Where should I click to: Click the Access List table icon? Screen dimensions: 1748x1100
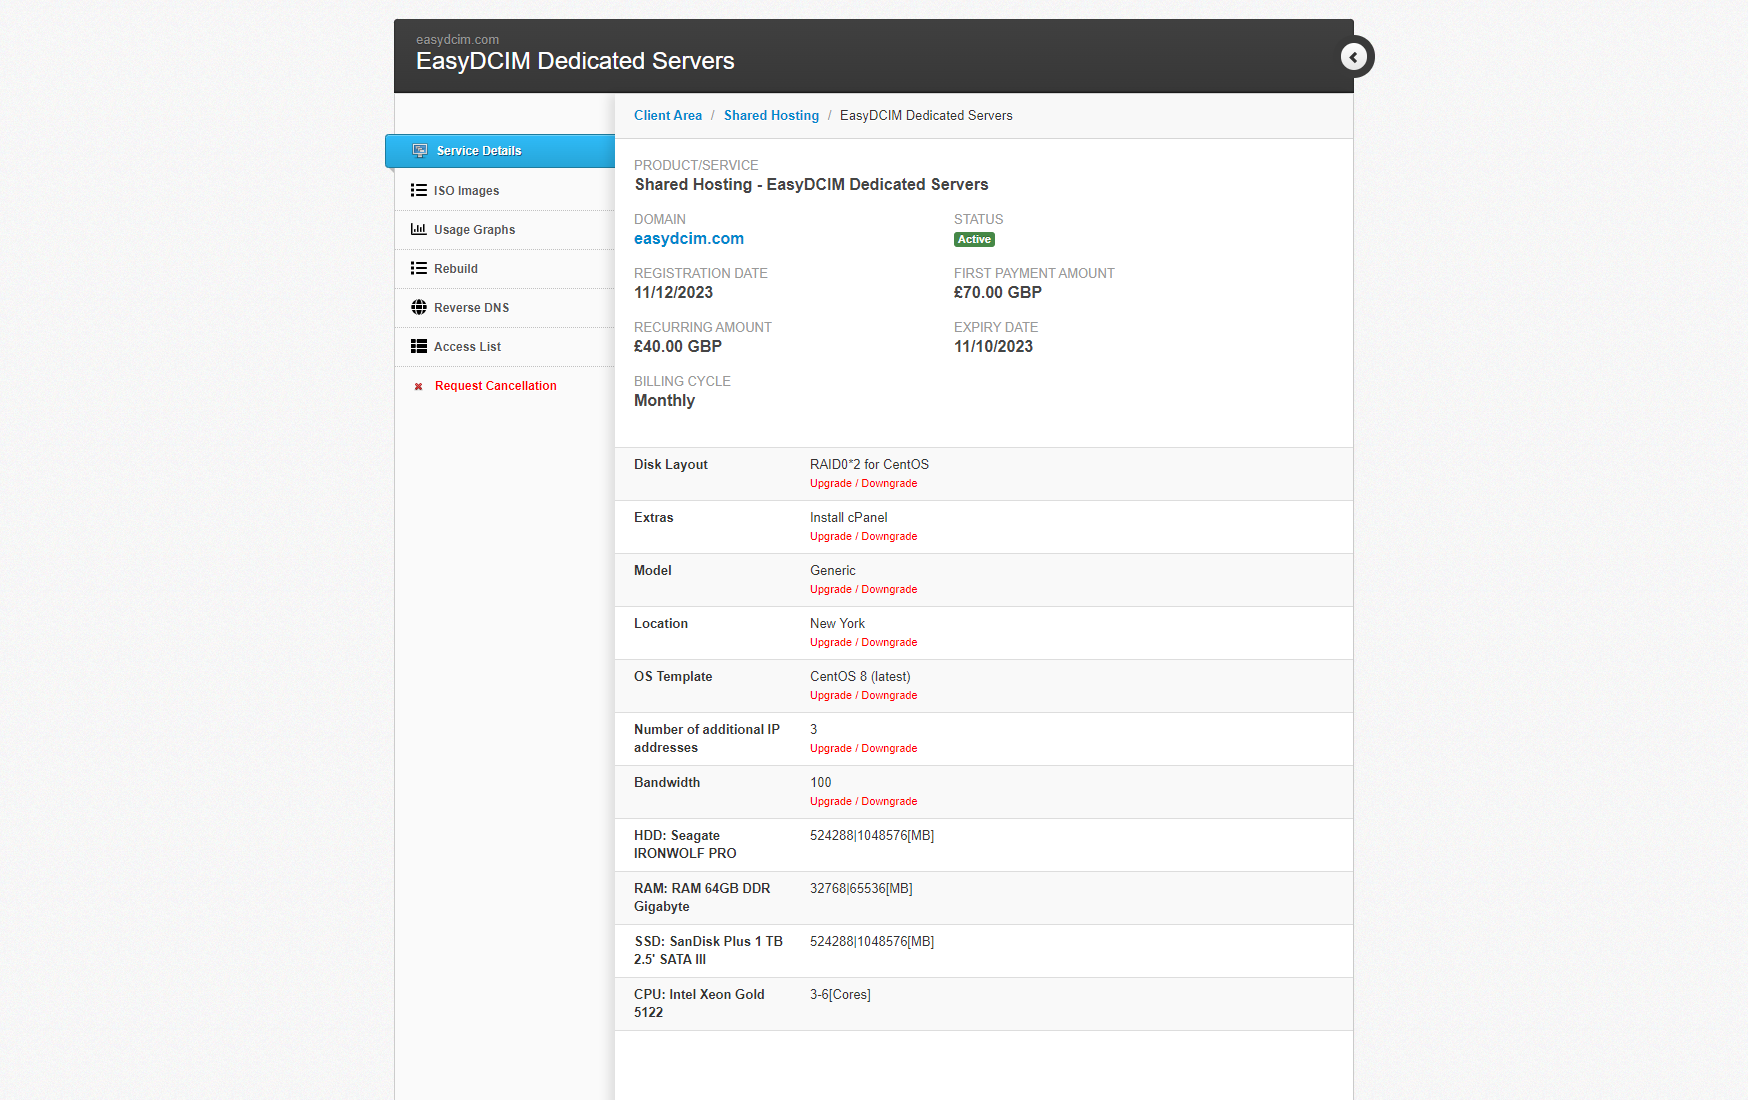coord(419,346)
